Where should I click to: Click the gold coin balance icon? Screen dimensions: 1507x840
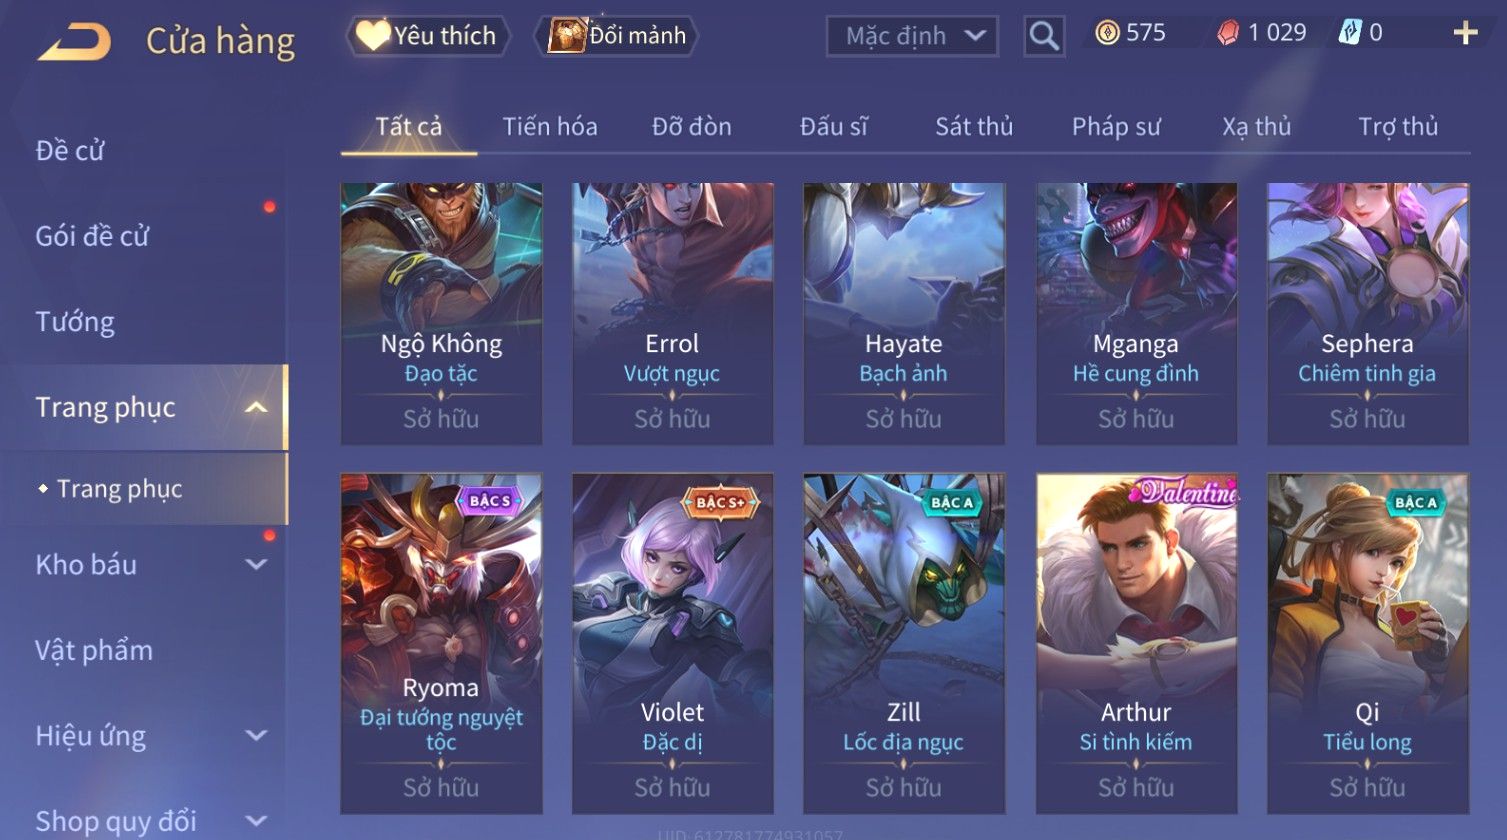coord(1106,34)
